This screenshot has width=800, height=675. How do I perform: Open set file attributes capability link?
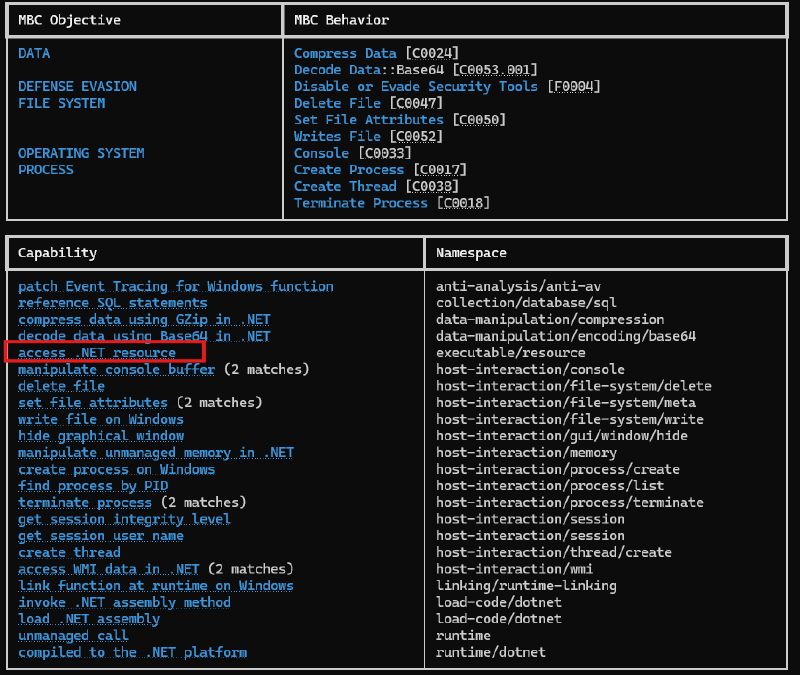click(93, 403)
